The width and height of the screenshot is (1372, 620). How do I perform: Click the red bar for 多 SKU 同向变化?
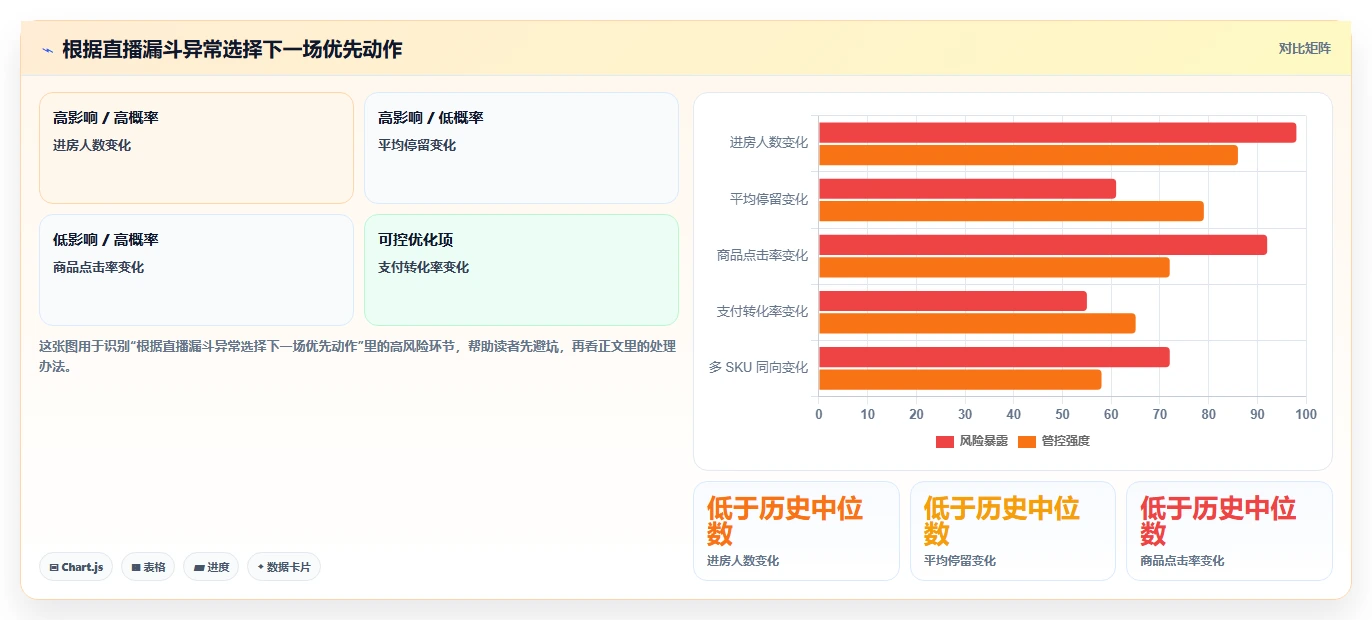click(994, 357)
